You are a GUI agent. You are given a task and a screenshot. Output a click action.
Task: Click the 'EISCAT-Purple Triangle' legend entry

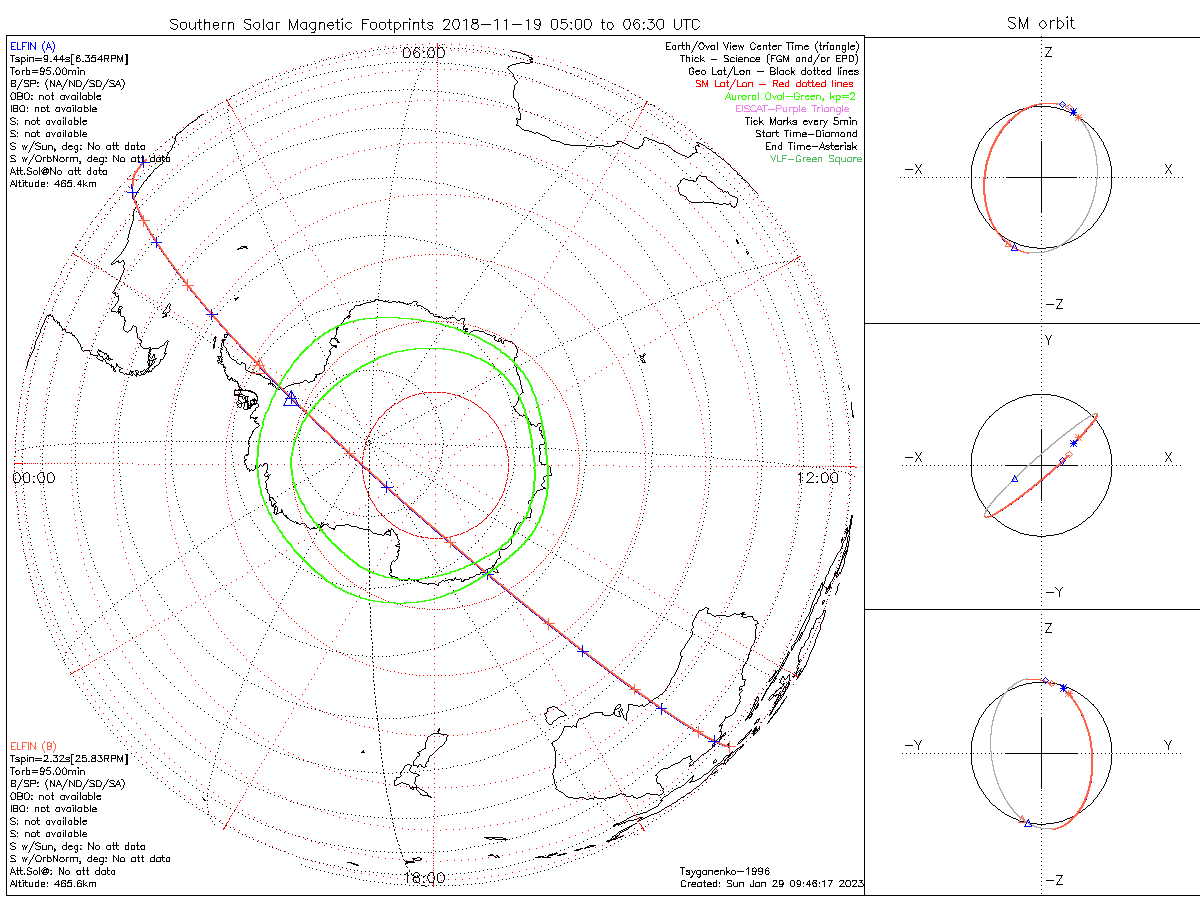pyautogui.click(x=792, y=109)
